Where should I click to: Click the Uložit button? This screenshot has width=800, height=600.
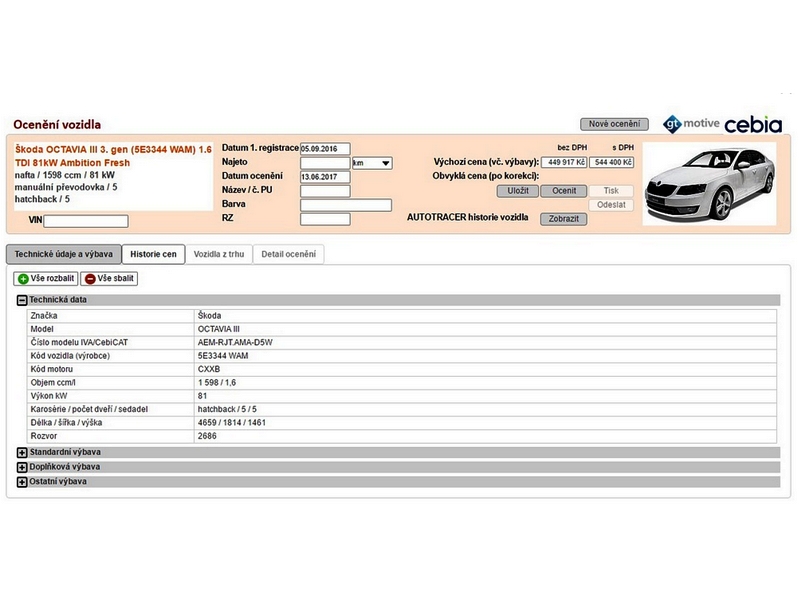tap(518, 191)
